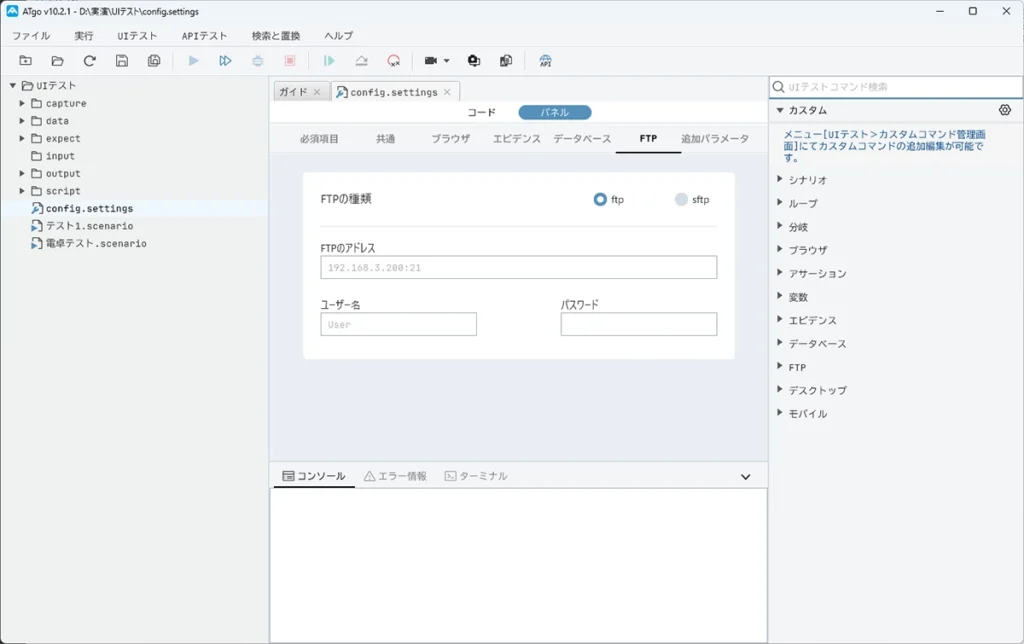Open the ターミナル tab
This screenshot has height=644, width=1024.
(x=476, y=476)
